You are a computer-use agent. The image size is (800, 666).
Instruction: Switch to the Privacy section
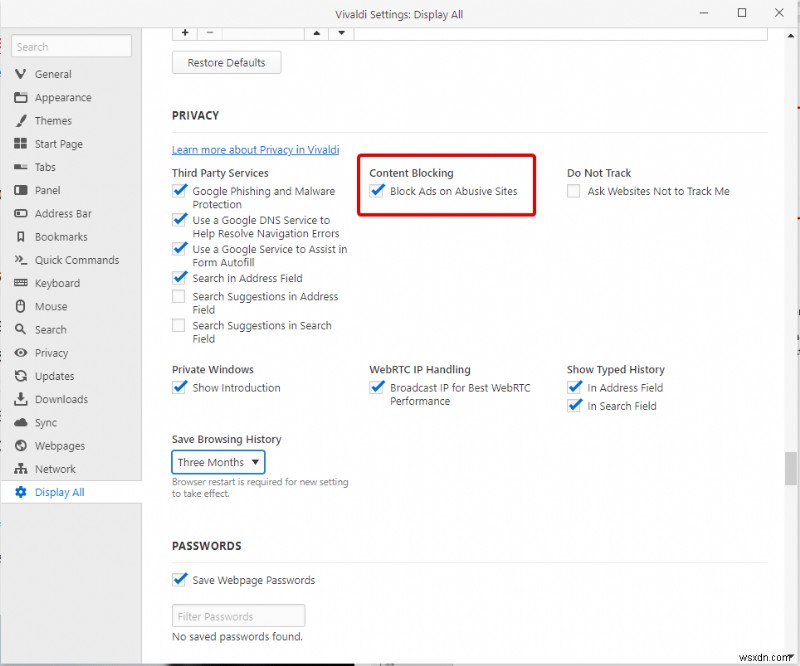(x=22, y=352)
